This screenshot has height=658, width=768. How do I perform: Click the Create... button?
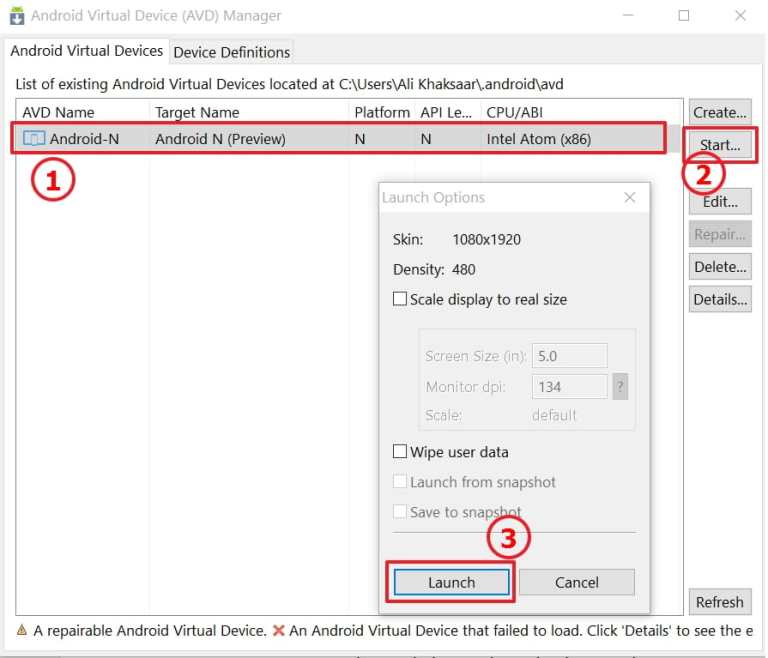(720, 112)
